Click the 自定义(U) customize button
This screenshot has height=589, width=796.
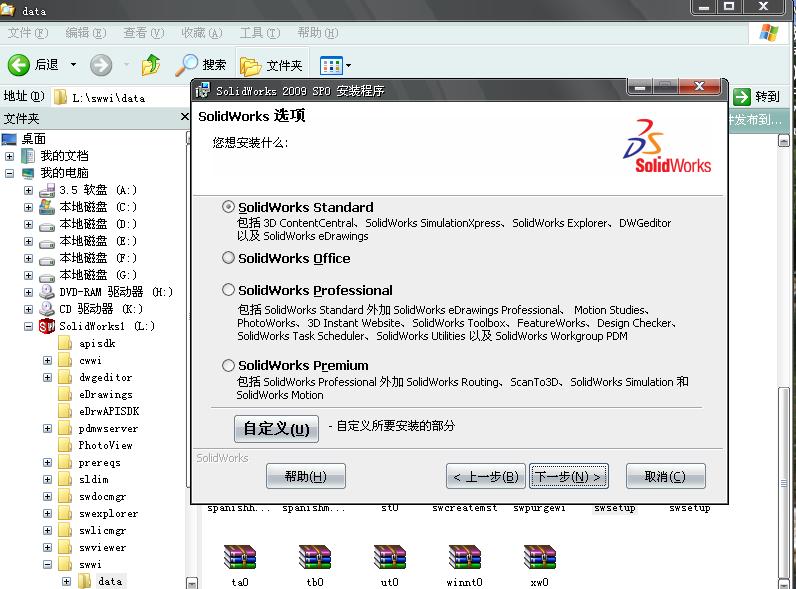277,429
